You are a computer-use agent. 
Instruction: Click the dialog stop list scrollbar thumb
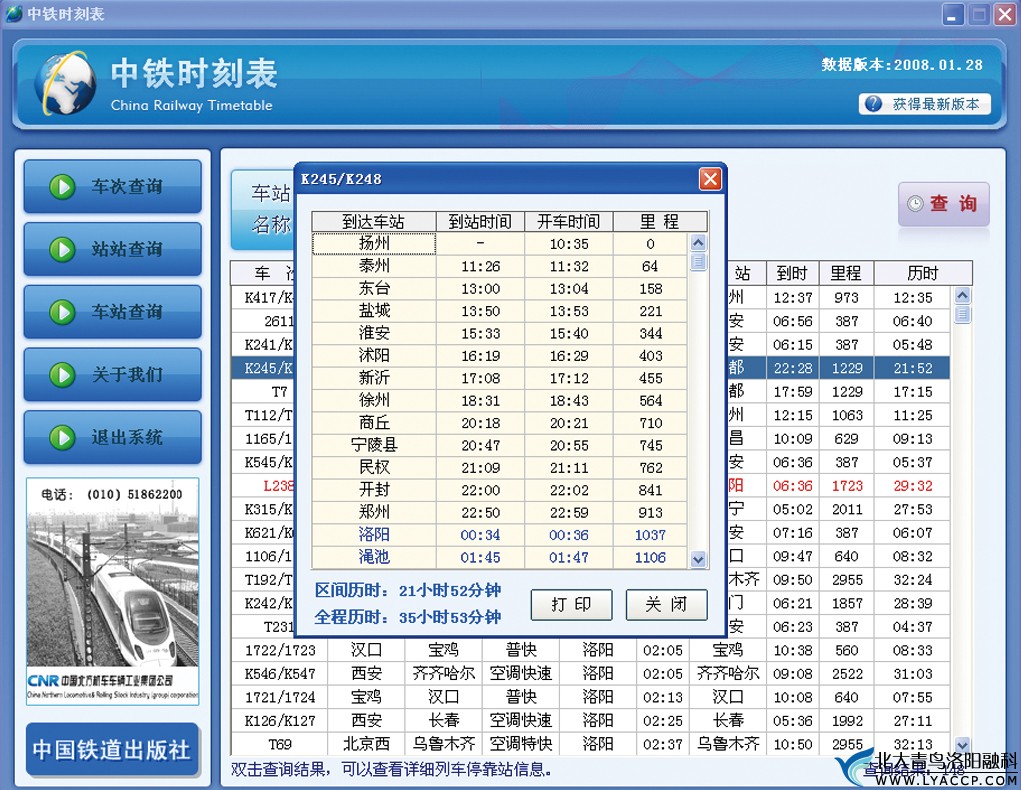(x=698, y=262)
